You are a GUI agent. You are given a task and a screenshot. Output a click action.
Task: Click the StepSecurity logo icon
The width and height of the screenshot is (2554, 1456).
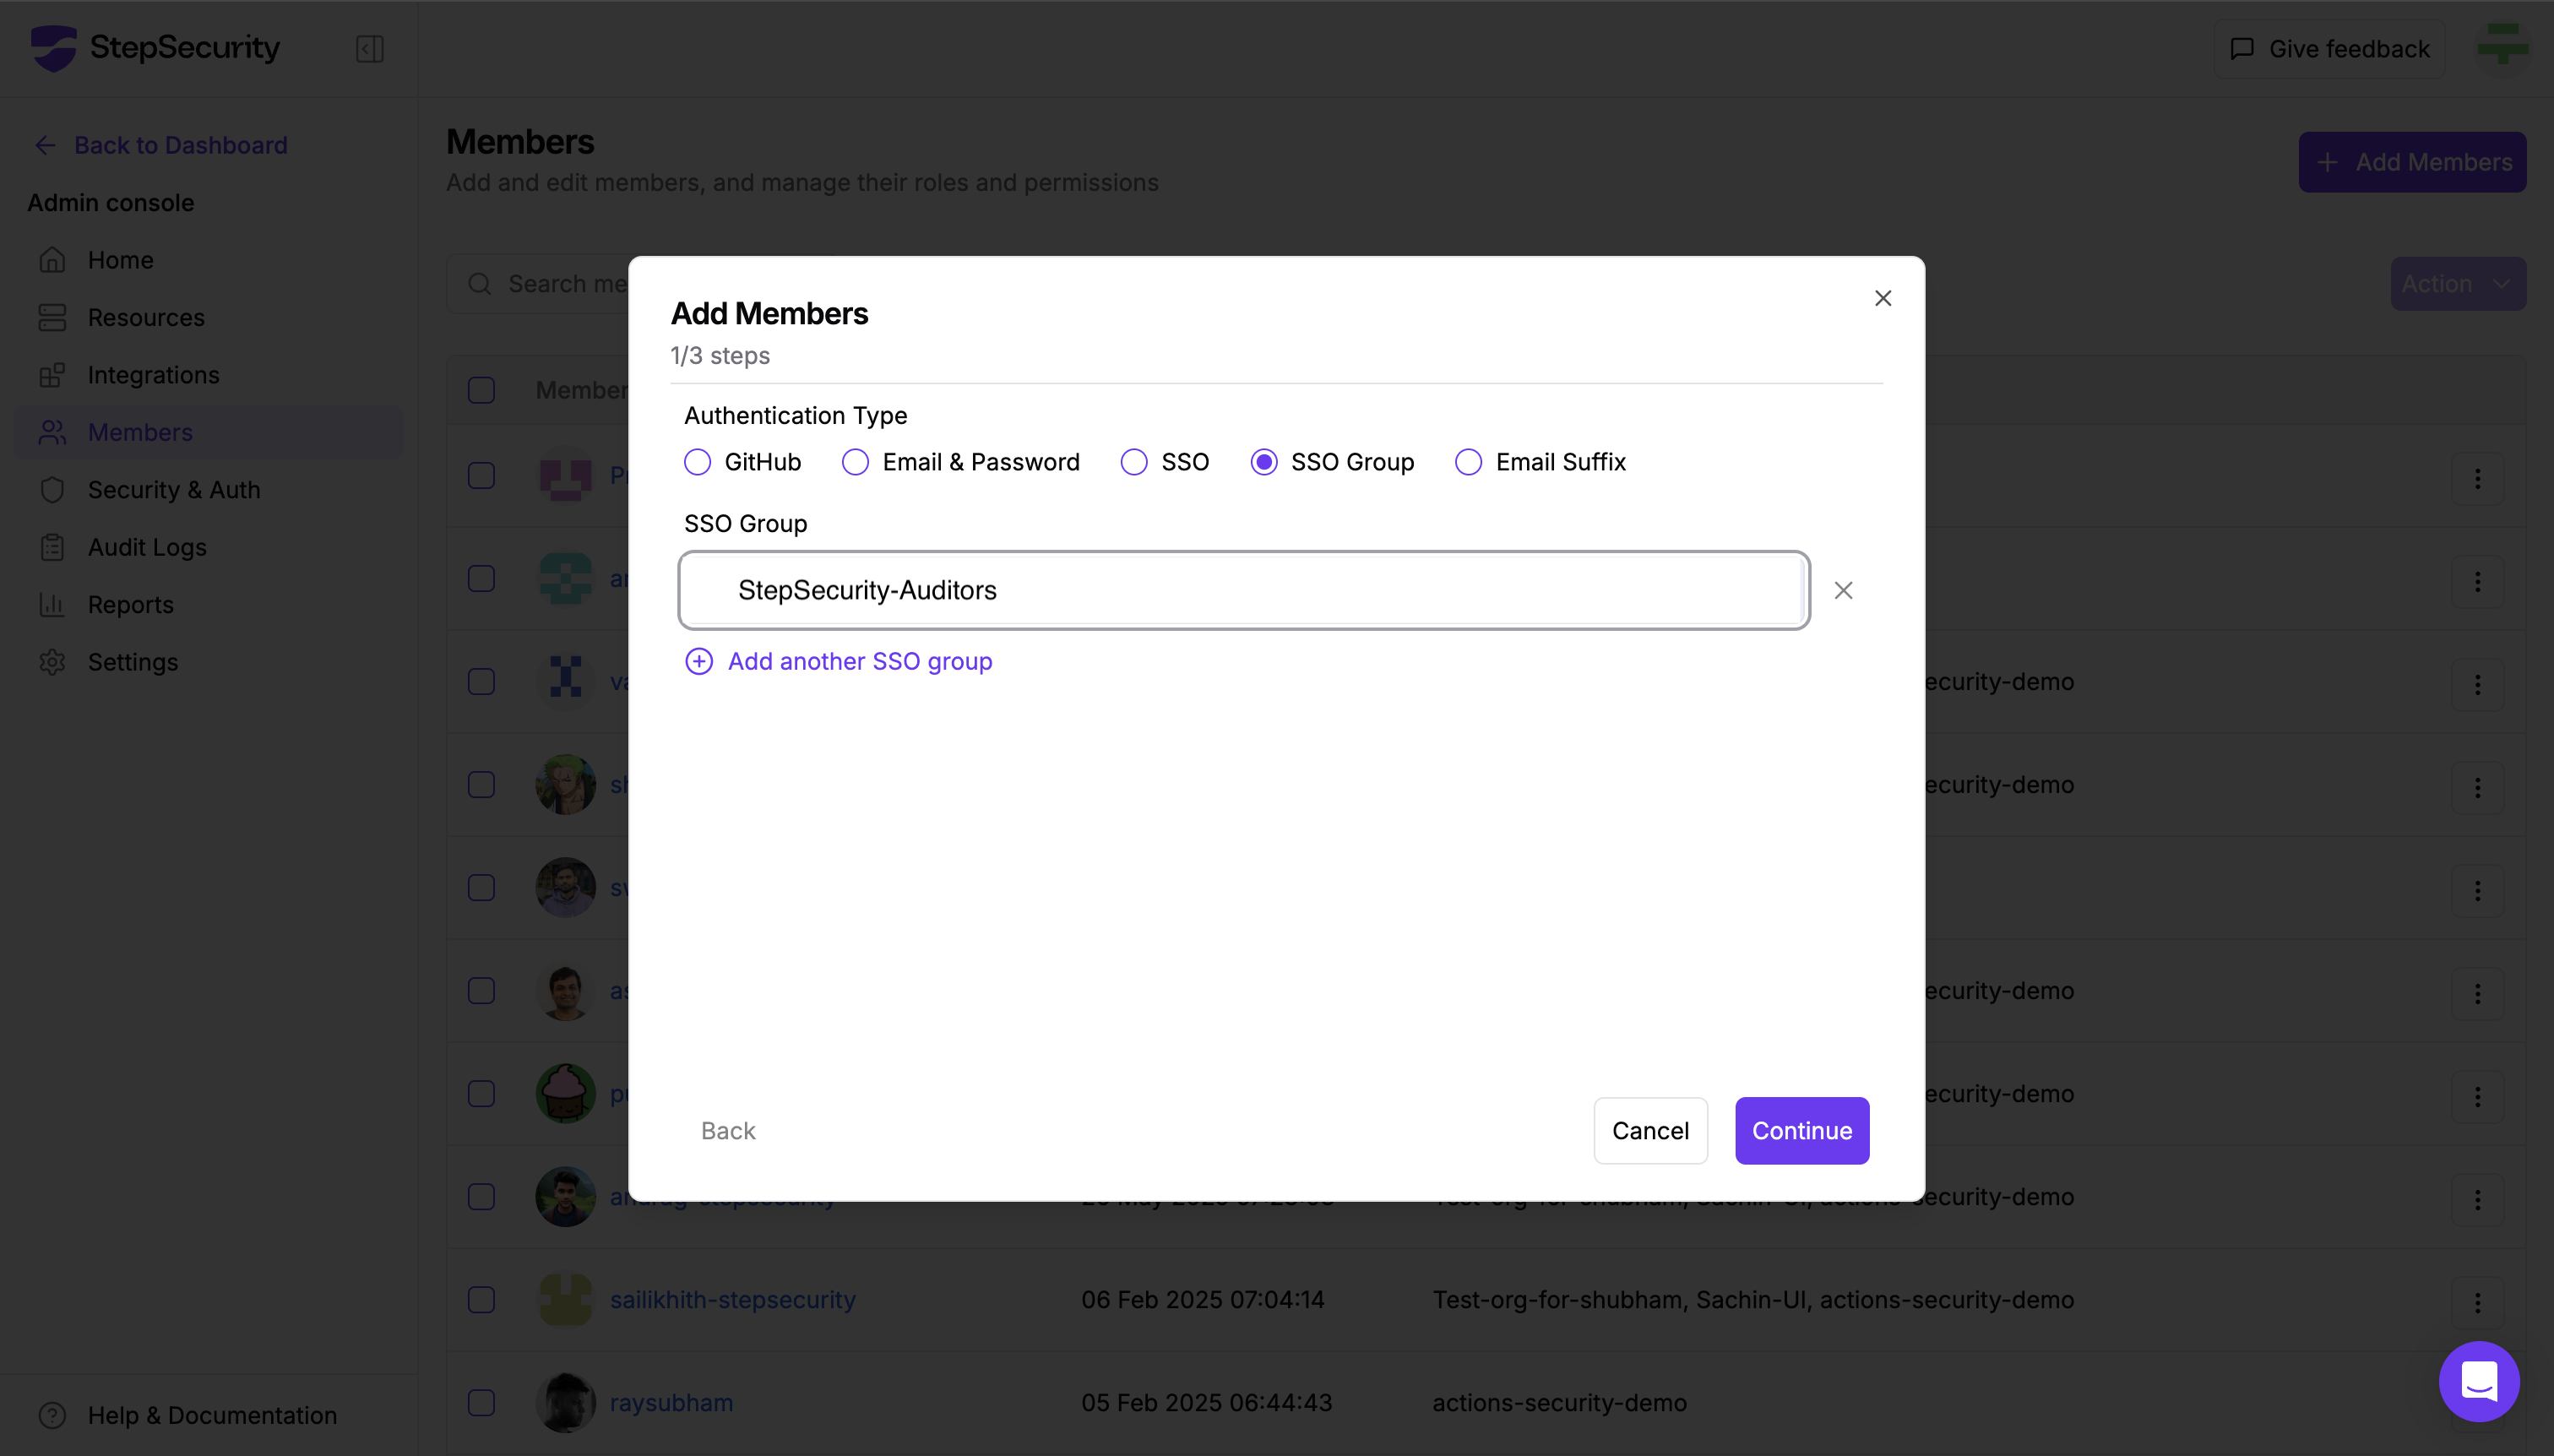[x=54, y=48]
